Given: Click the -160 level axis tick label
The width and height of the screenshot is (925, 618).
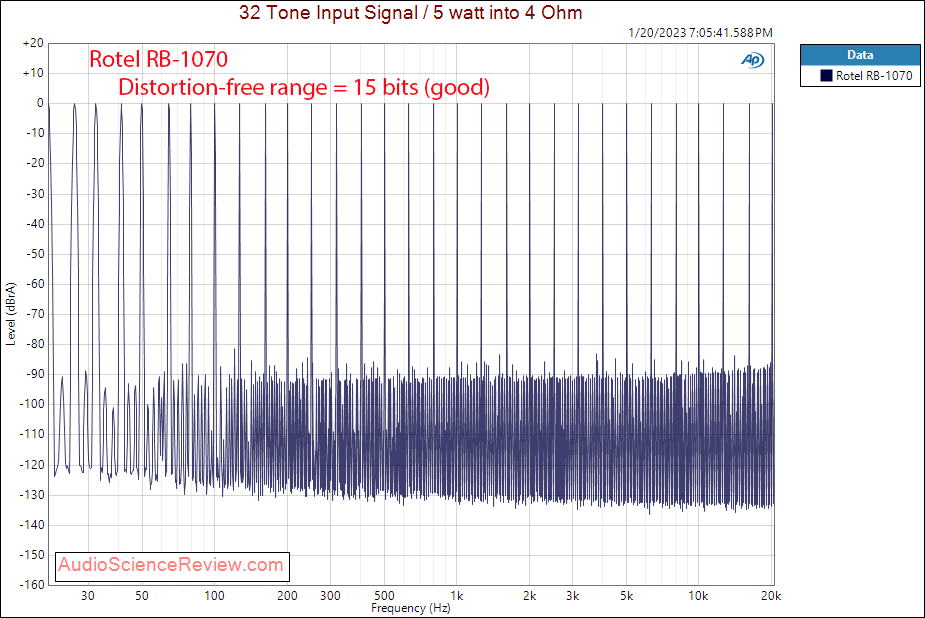Looking at the screenshot, I should tap(32, 584).
